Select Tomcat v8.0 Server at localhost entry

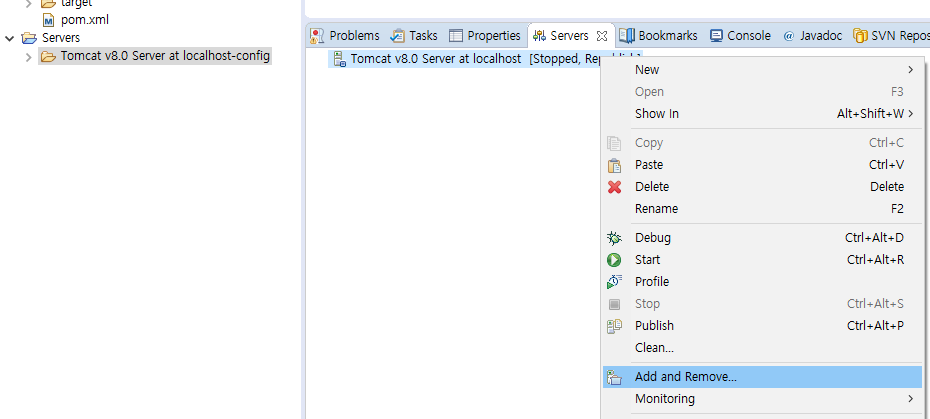click(435, 59)
